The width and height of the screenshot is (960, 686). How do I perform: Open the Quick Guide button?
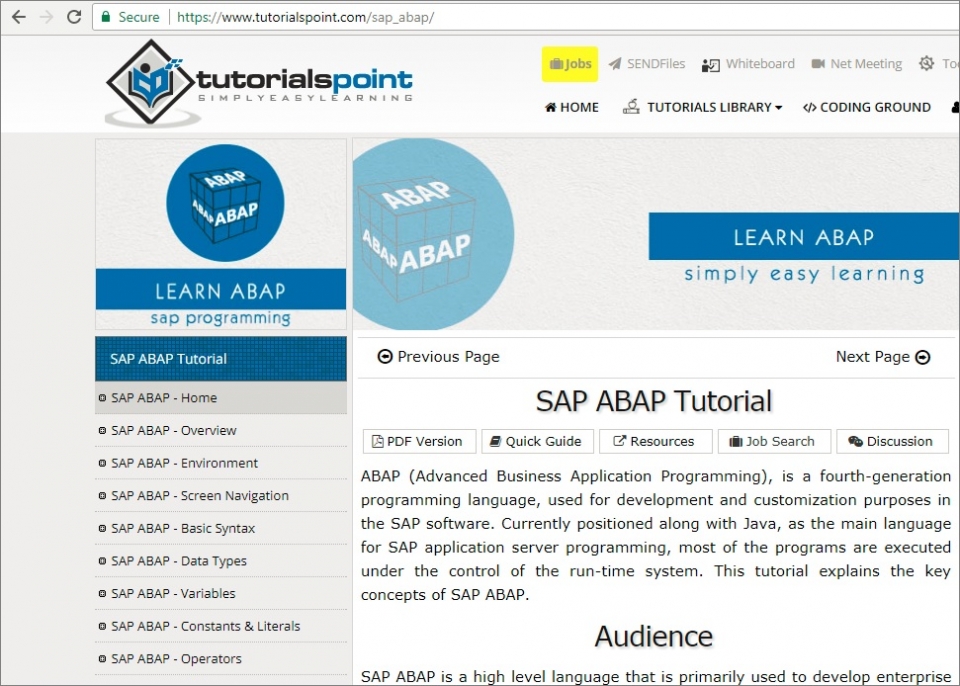click(538, 441)
